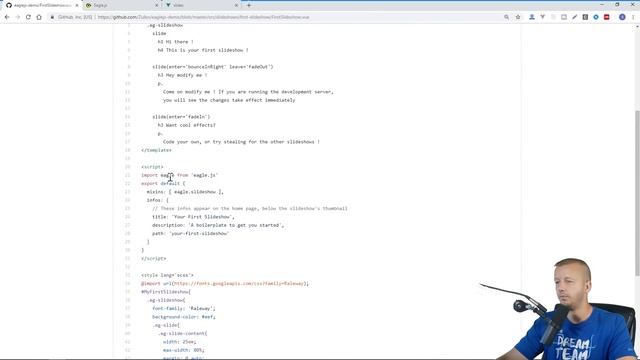
Task: Click the "#MyFirstSlideshow{" line
Action: click(x=166, y=292)
